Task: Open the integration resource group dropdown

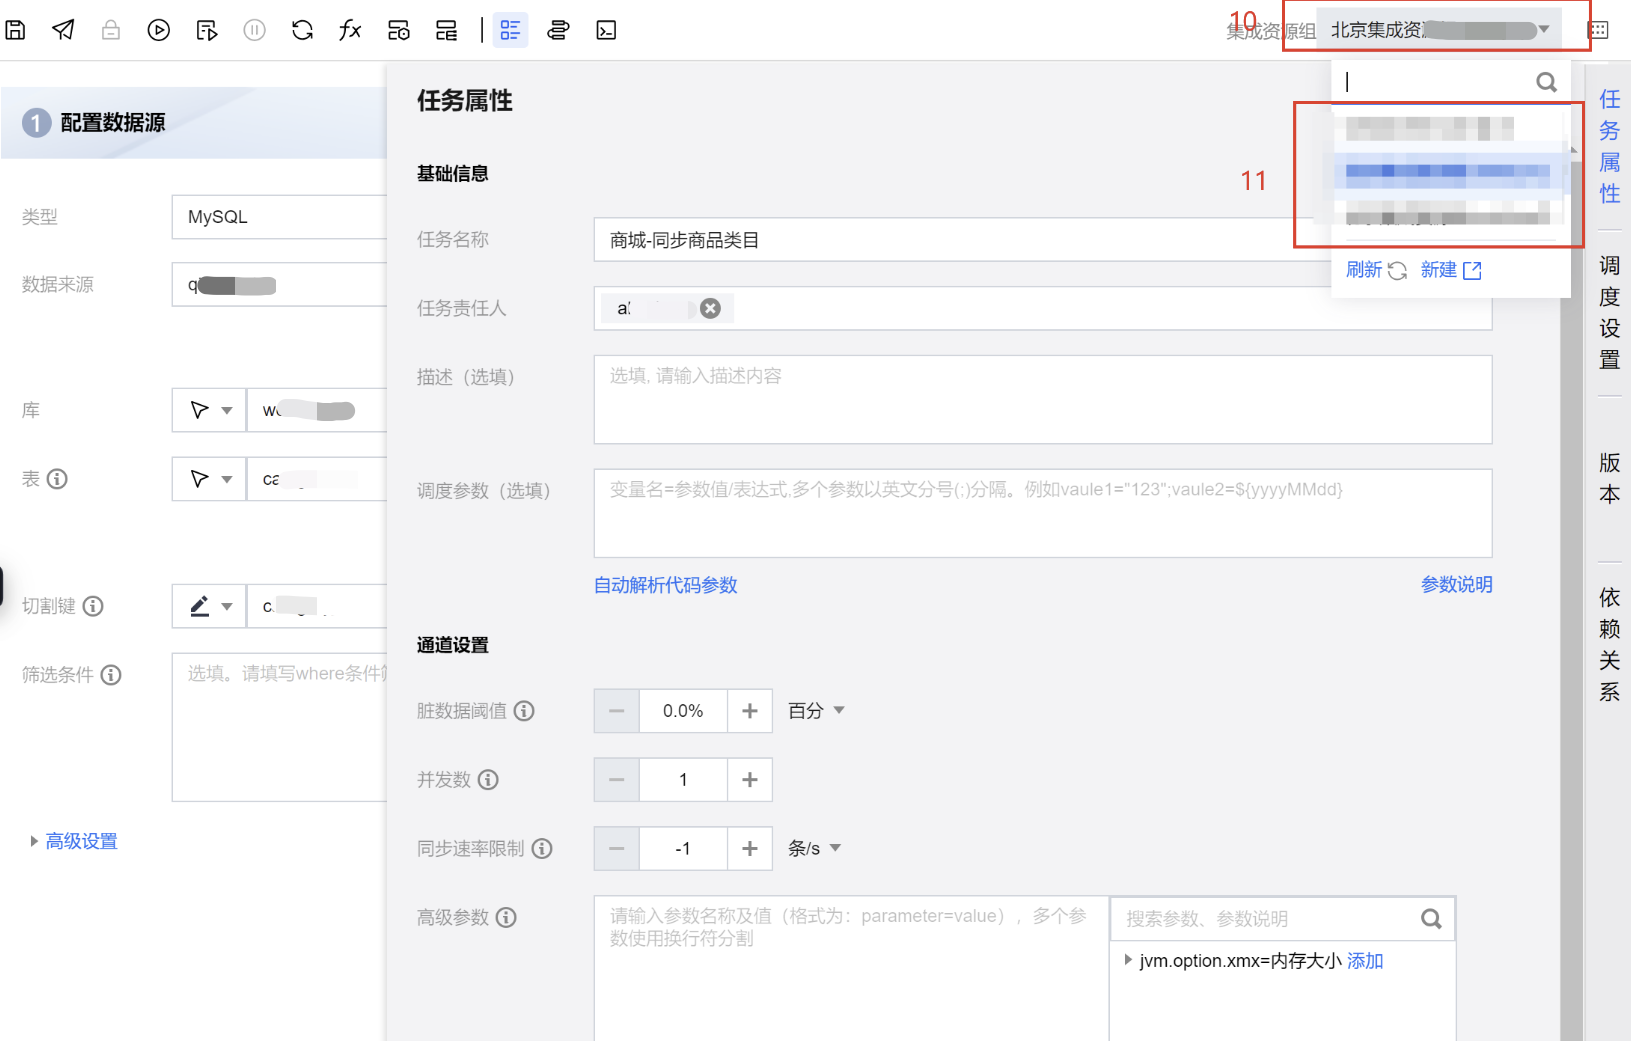Action: click(1438, 30)
